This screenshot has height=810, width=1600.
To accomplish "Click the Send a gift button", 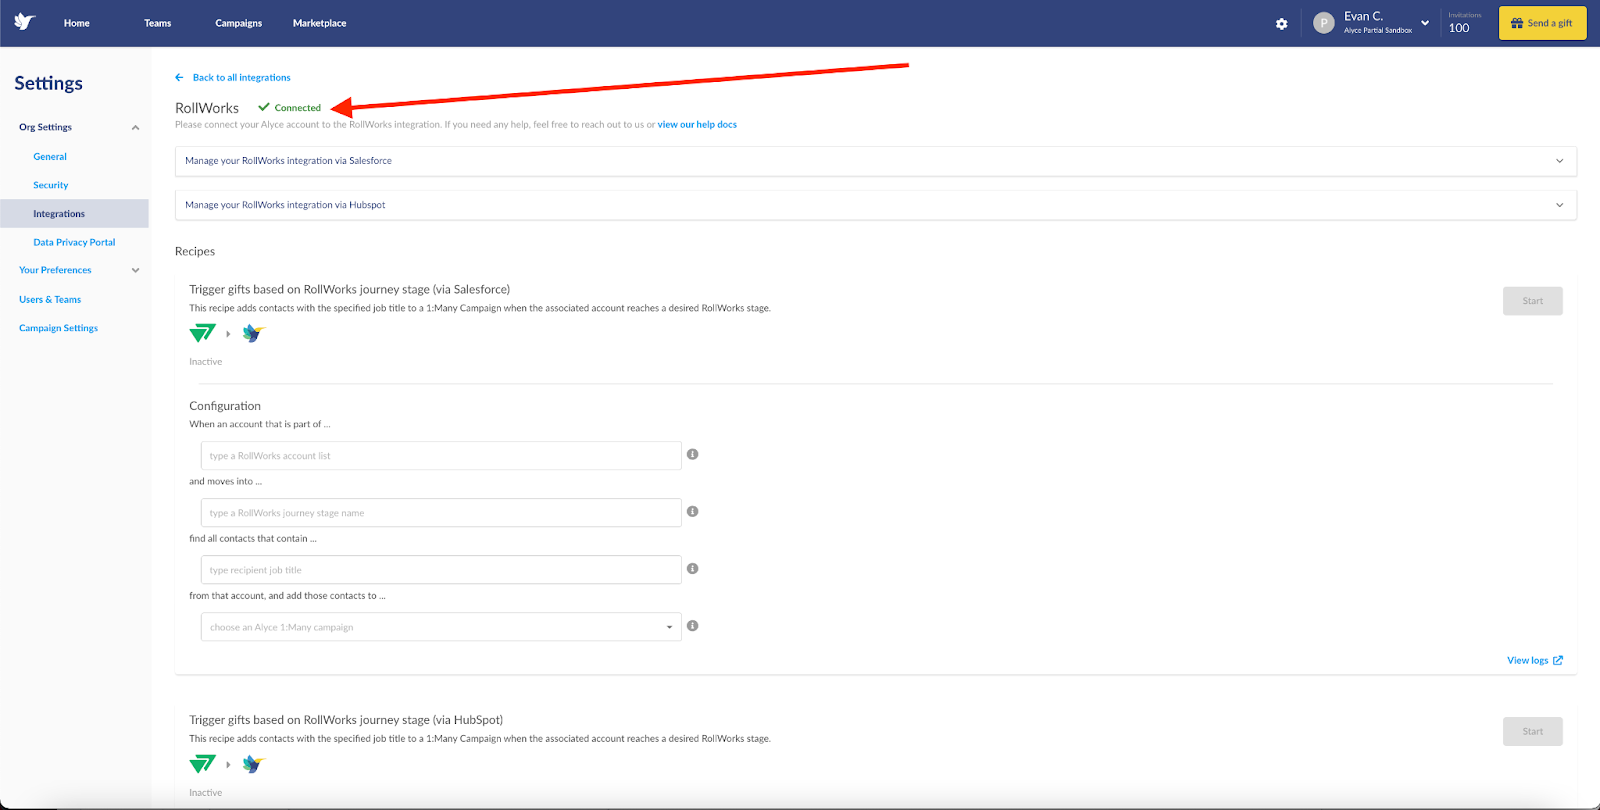I will click(x=1542, y=23).
